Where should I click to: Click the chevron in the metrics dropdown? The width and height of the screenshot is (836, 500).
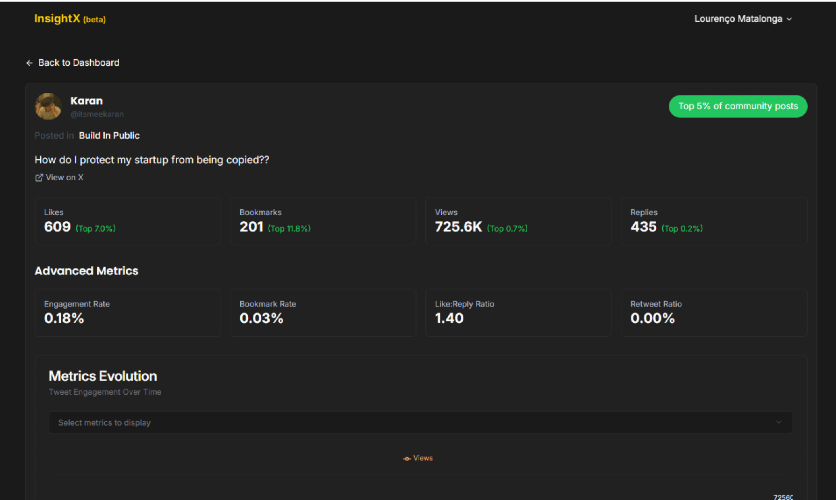click(778, 422)
